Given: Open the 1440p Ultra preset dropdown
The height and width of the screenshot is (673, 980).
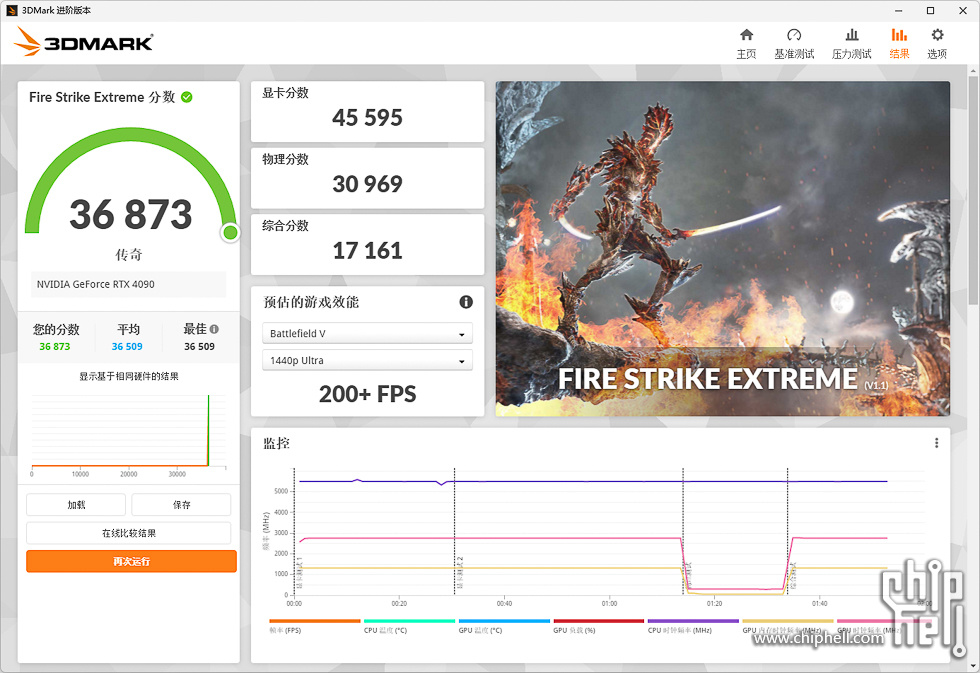Looking at the screenshot, I should 367,361.
